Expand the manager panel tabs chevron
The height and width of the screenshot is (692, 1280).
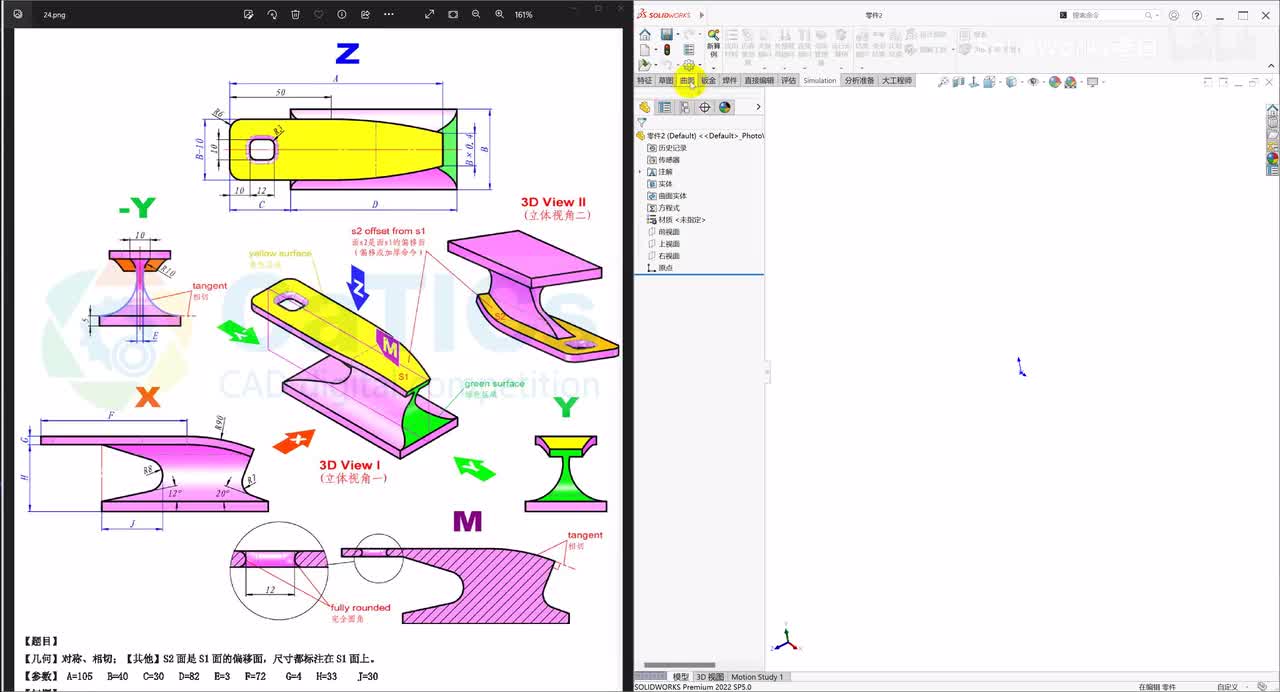click(x=758, y=107)
